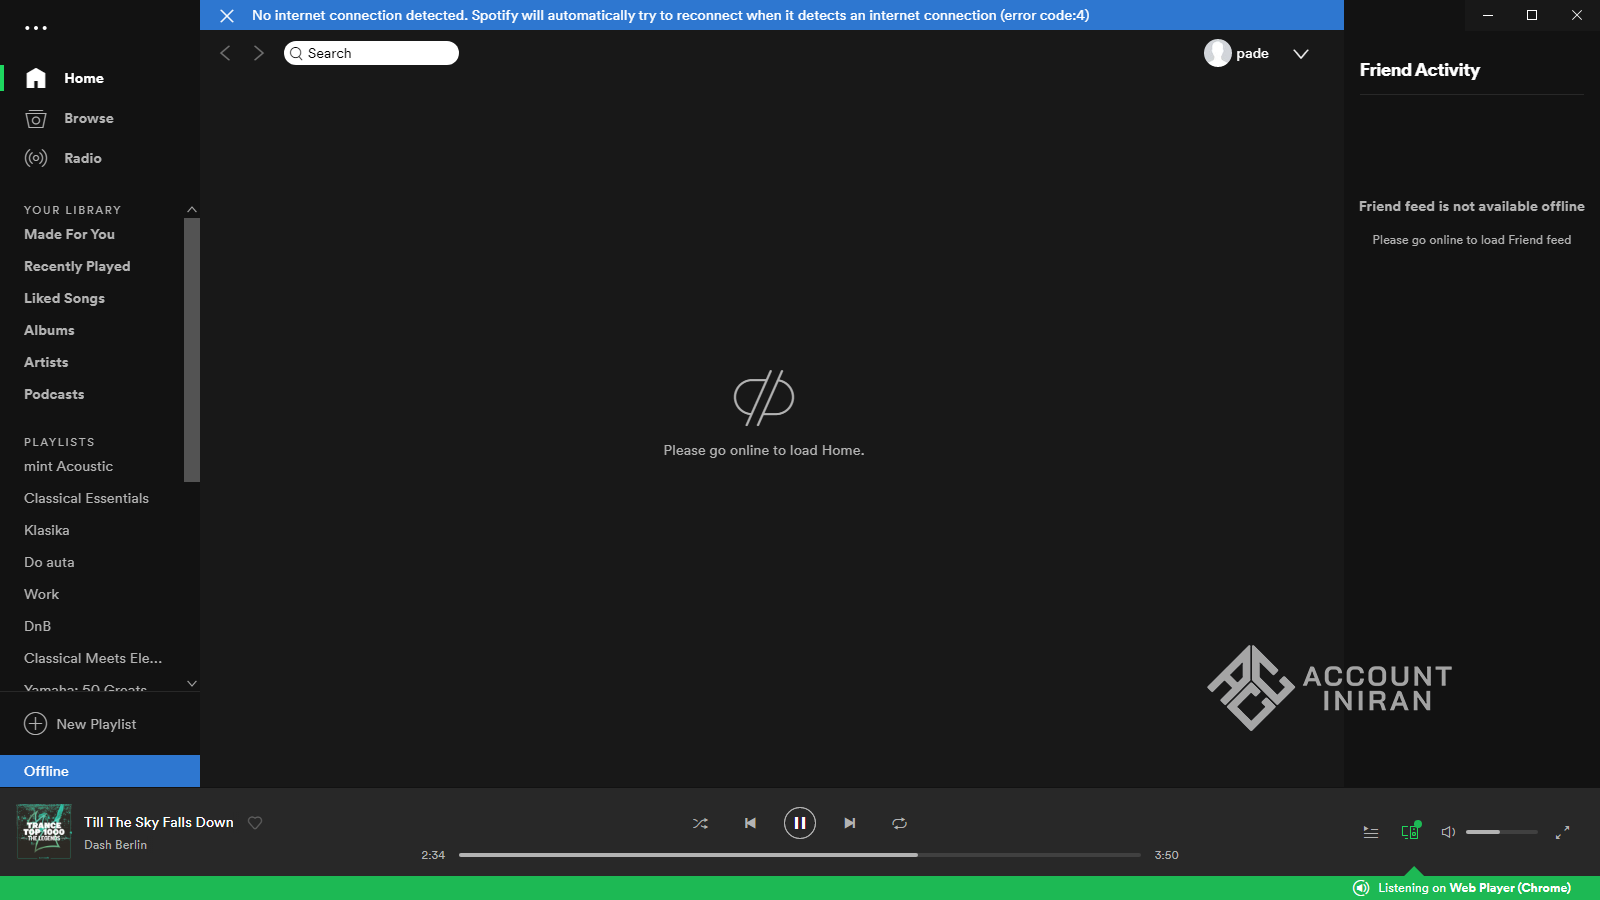Create a New Playlist
Screen dimensions: 1600x900
click(96, 724)
